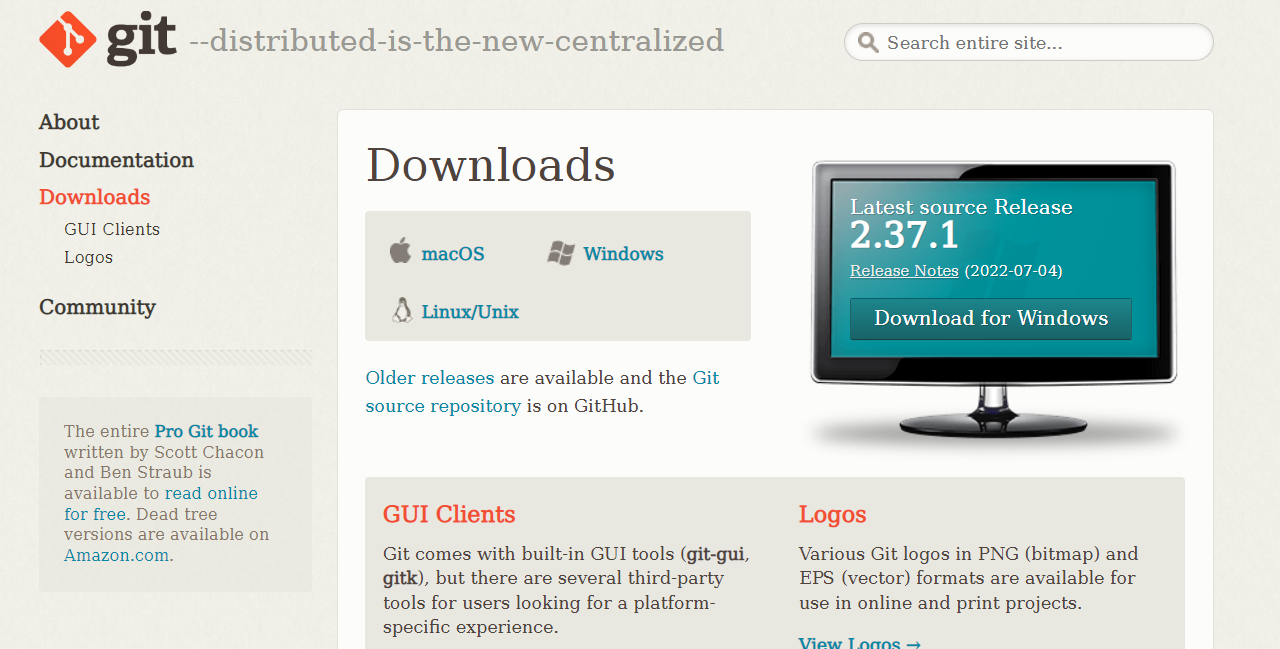Choose the macOS download link

[x=453, y=254]
